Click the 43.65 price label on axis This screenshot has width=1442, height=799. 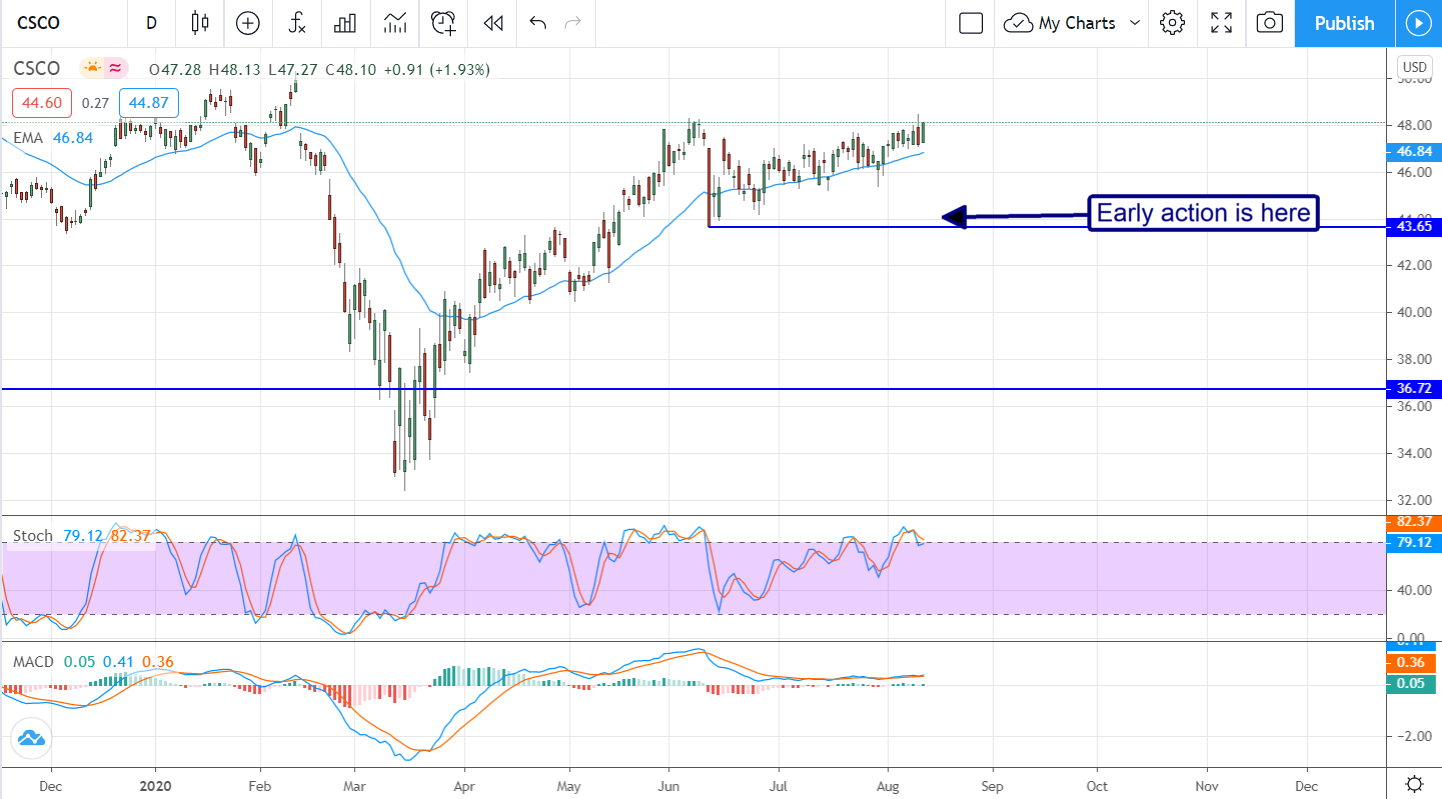tap(1413, 227)
